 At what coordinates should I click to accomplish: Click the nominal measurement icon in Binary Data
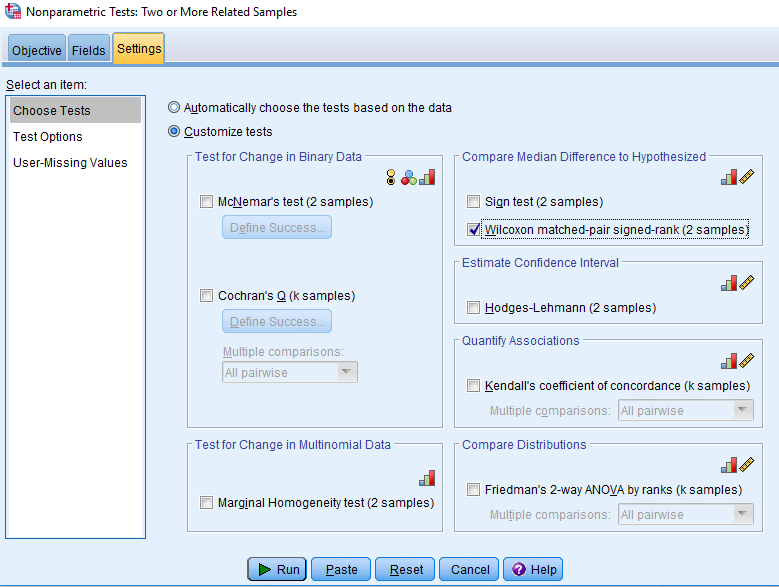409,177
